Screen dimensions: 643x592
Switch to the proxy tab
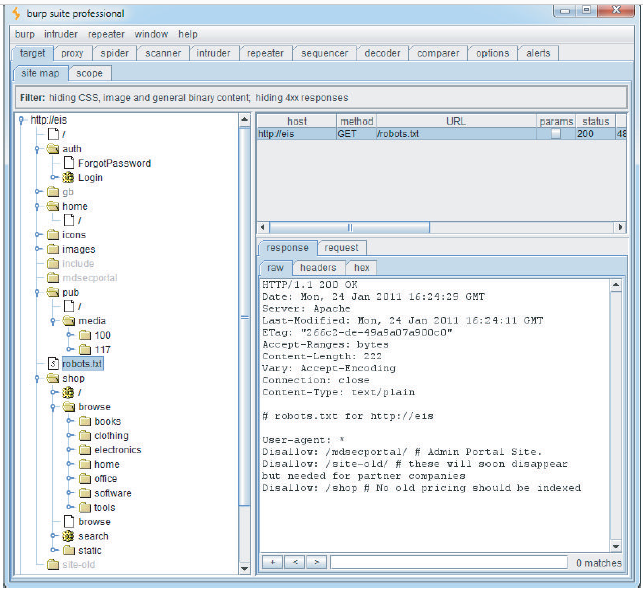tap(72, 53)
